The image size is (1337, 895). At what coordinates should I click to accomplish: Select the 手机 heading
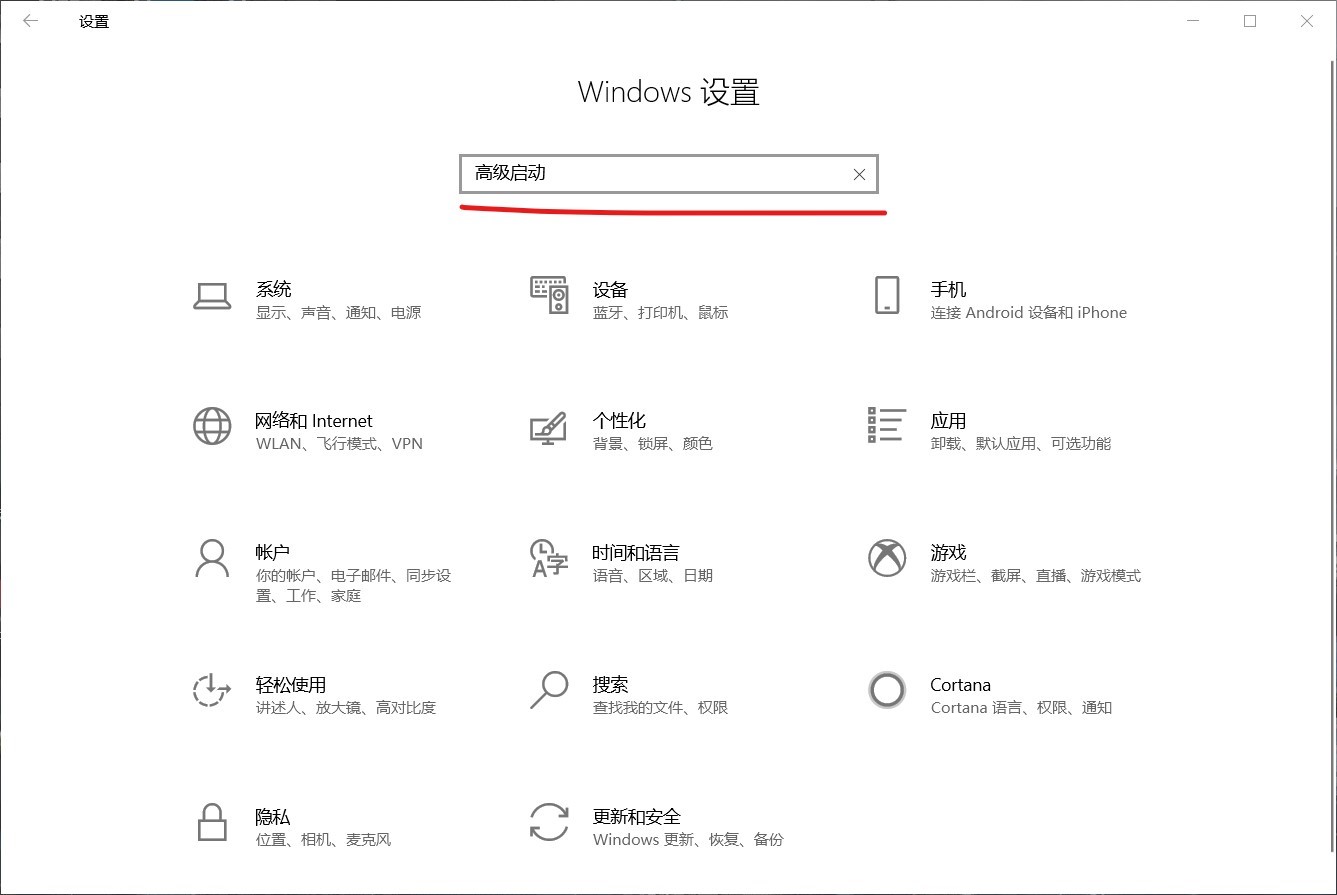[949, 289]
